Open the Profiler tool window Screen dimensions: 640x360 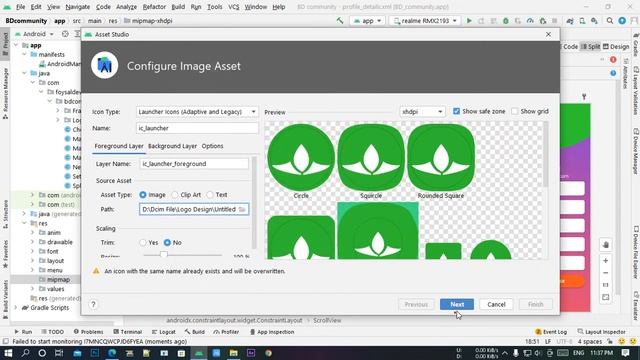pyautogui.click(x=226, y=332)
